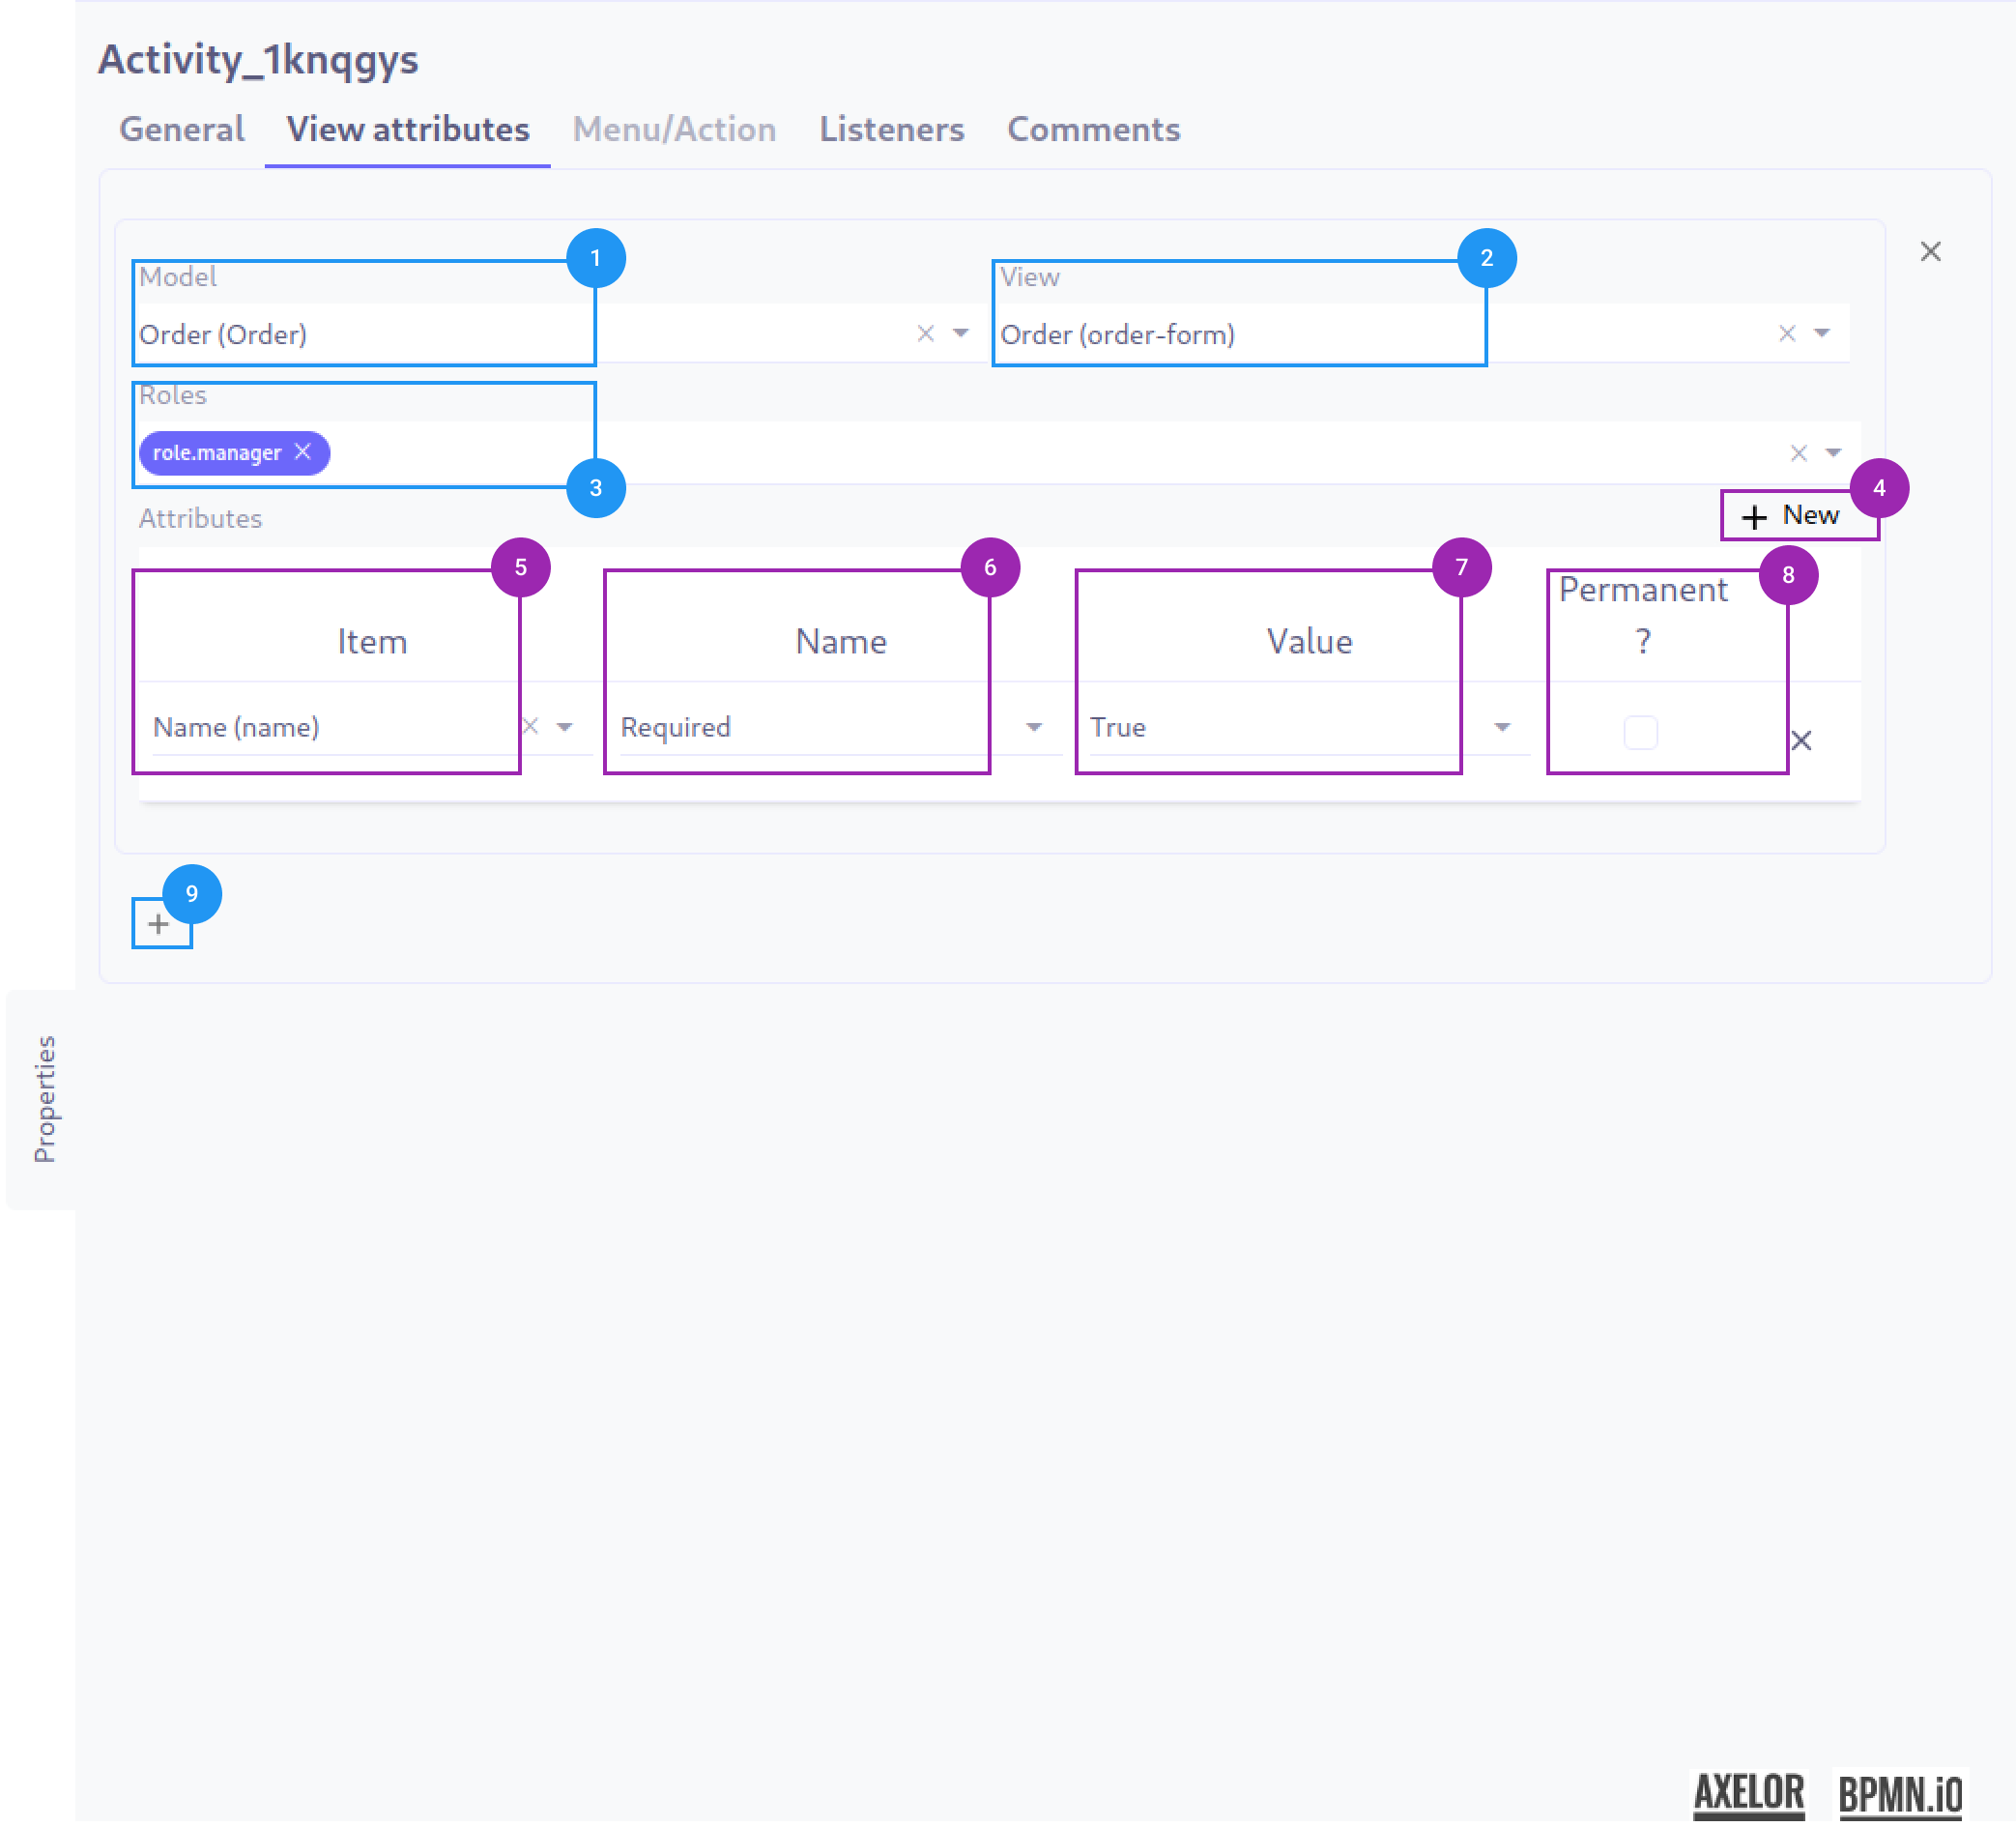Open the Menu/Action tab

pos(674,129)
